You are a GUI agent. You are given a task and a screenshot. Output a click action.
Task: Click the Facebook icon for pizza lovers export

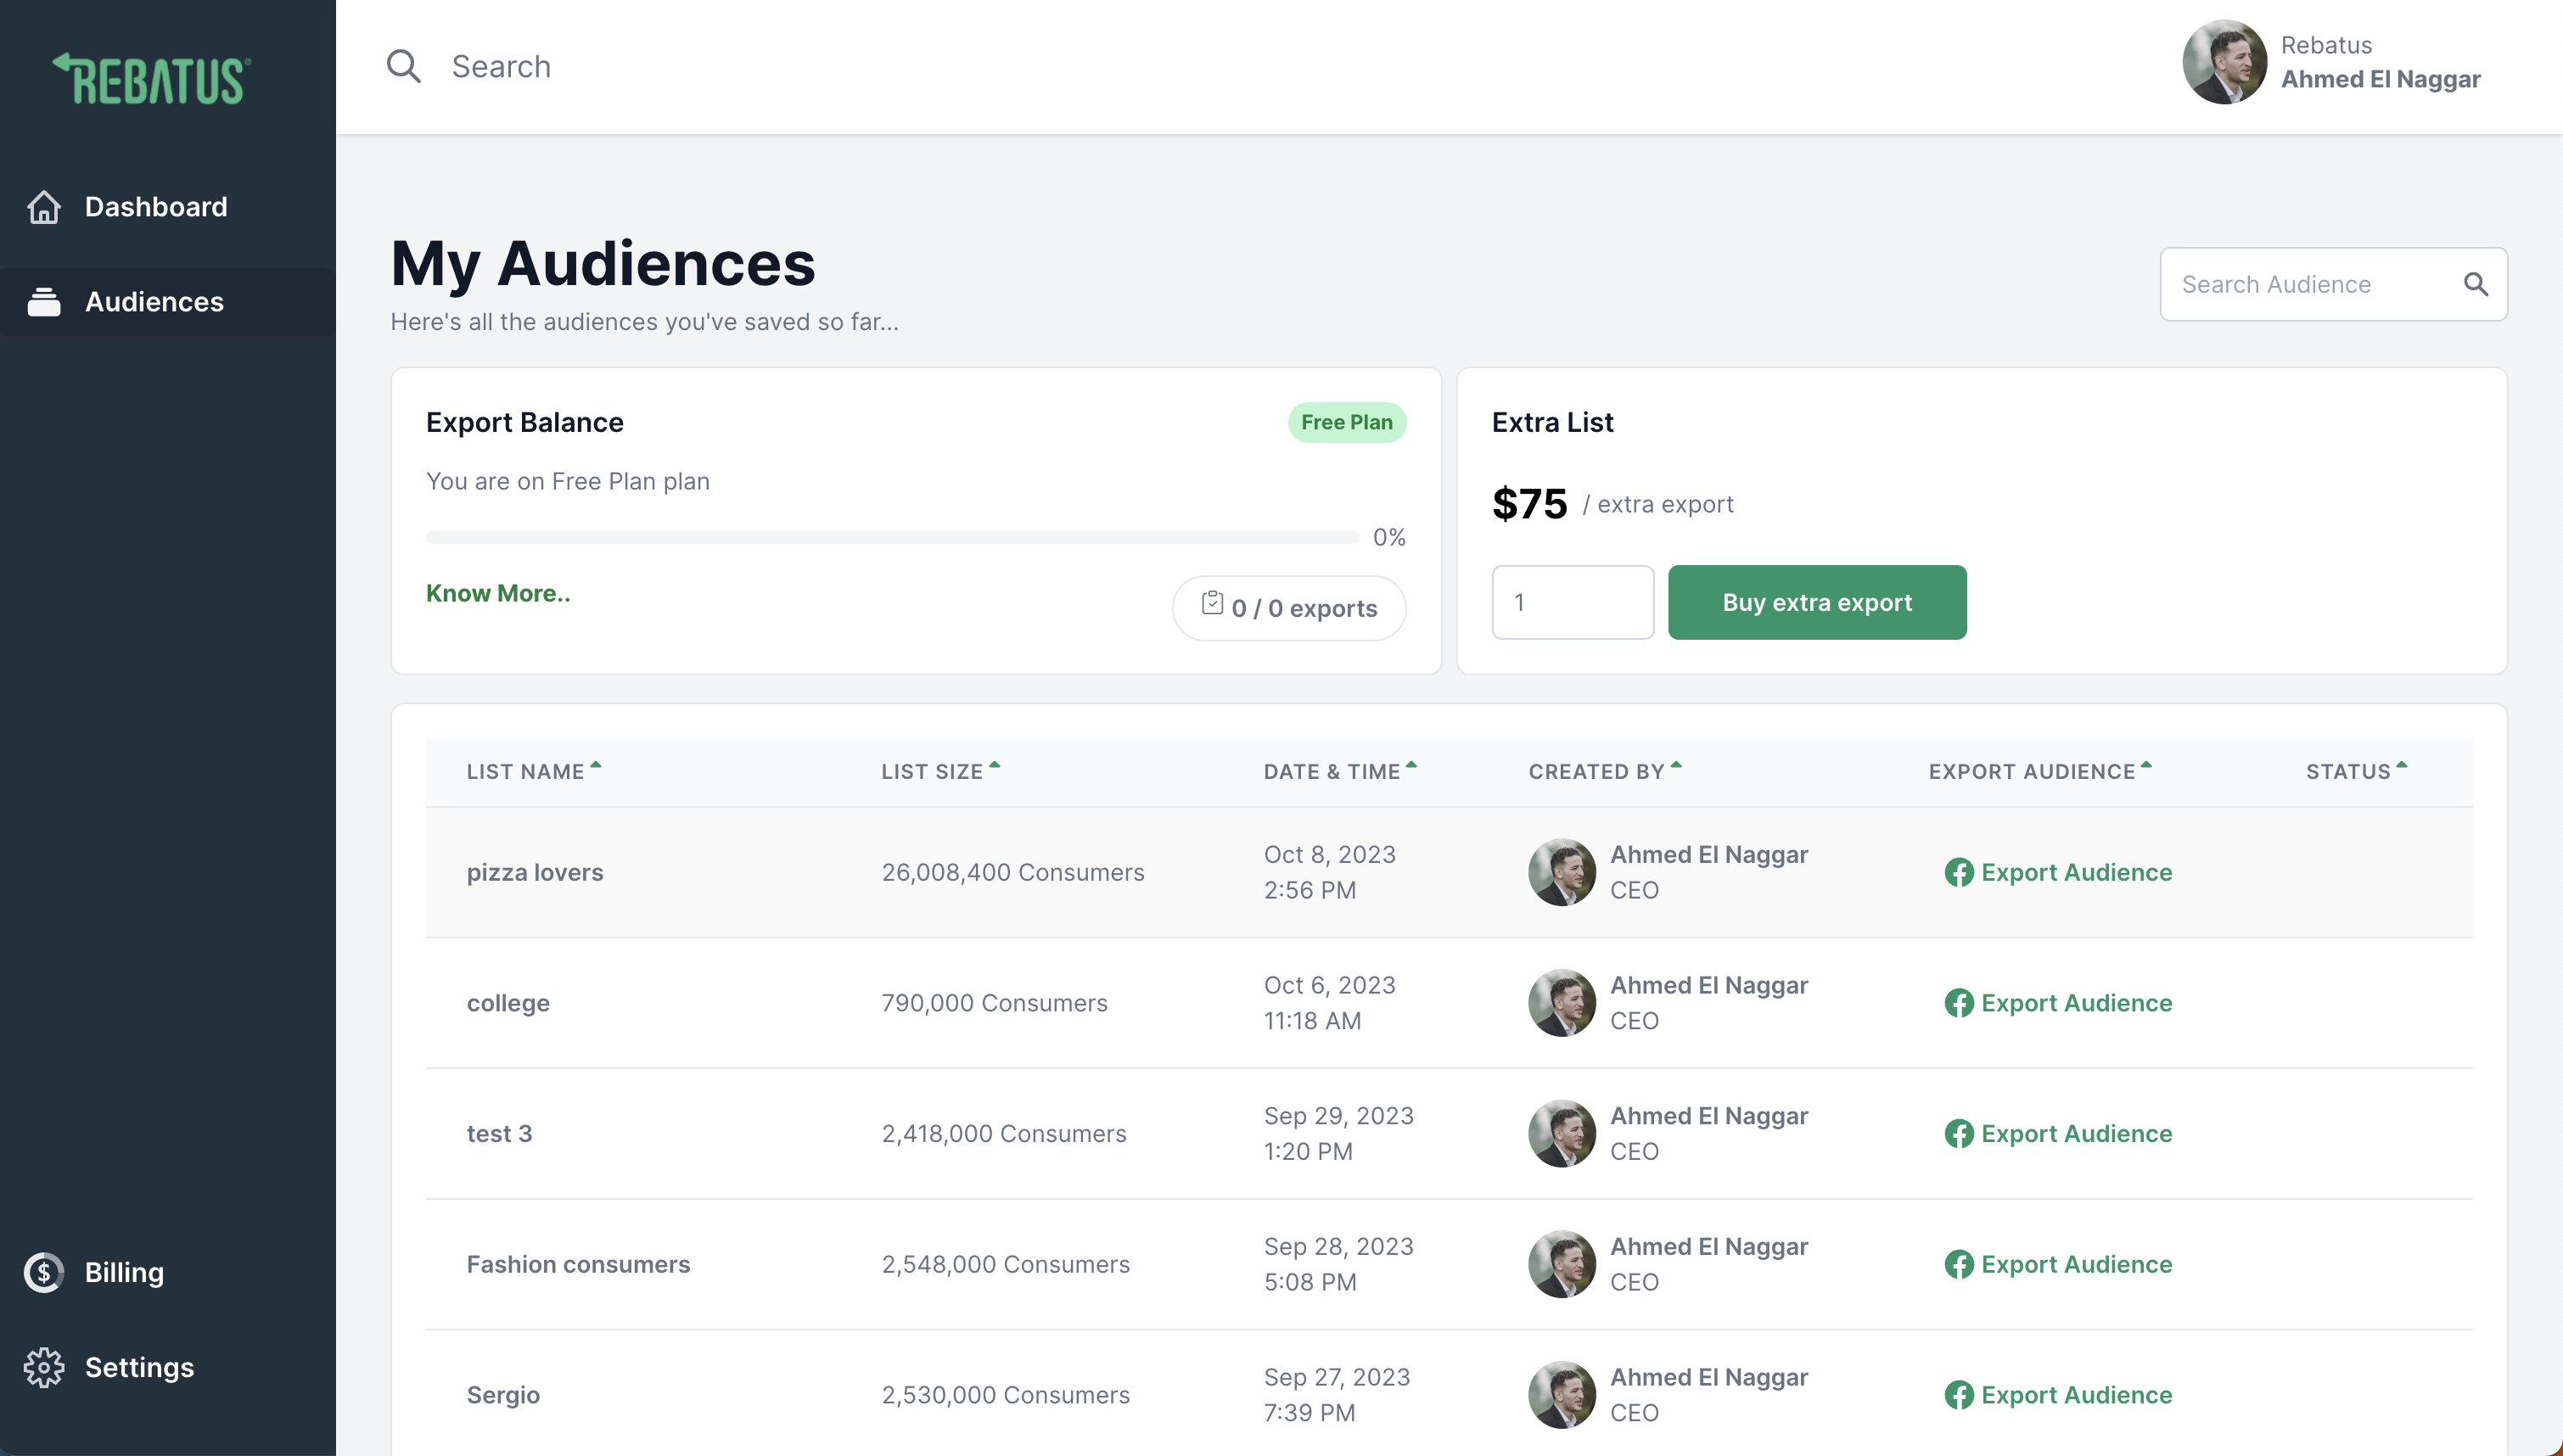[1958, 872]
